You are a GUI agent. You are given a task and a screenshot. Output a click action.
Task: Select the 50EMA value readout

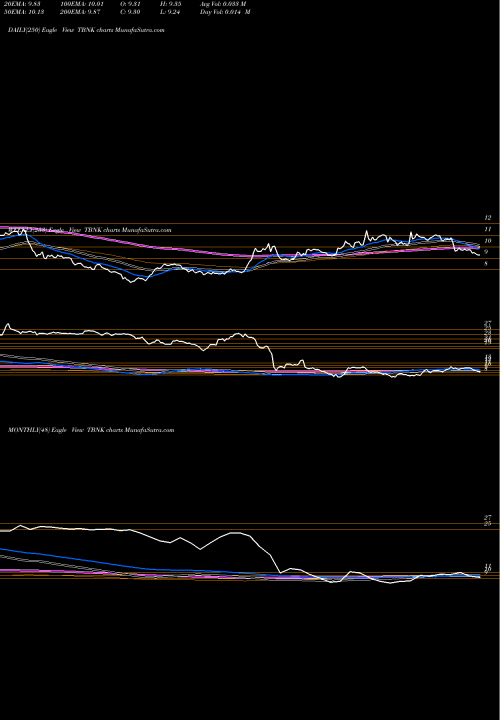[23, 12]
